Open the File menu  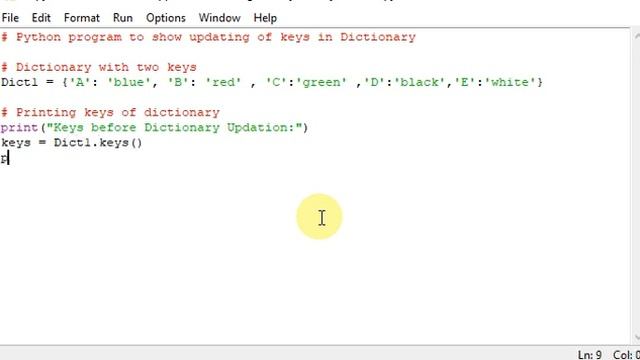point(10,18)
